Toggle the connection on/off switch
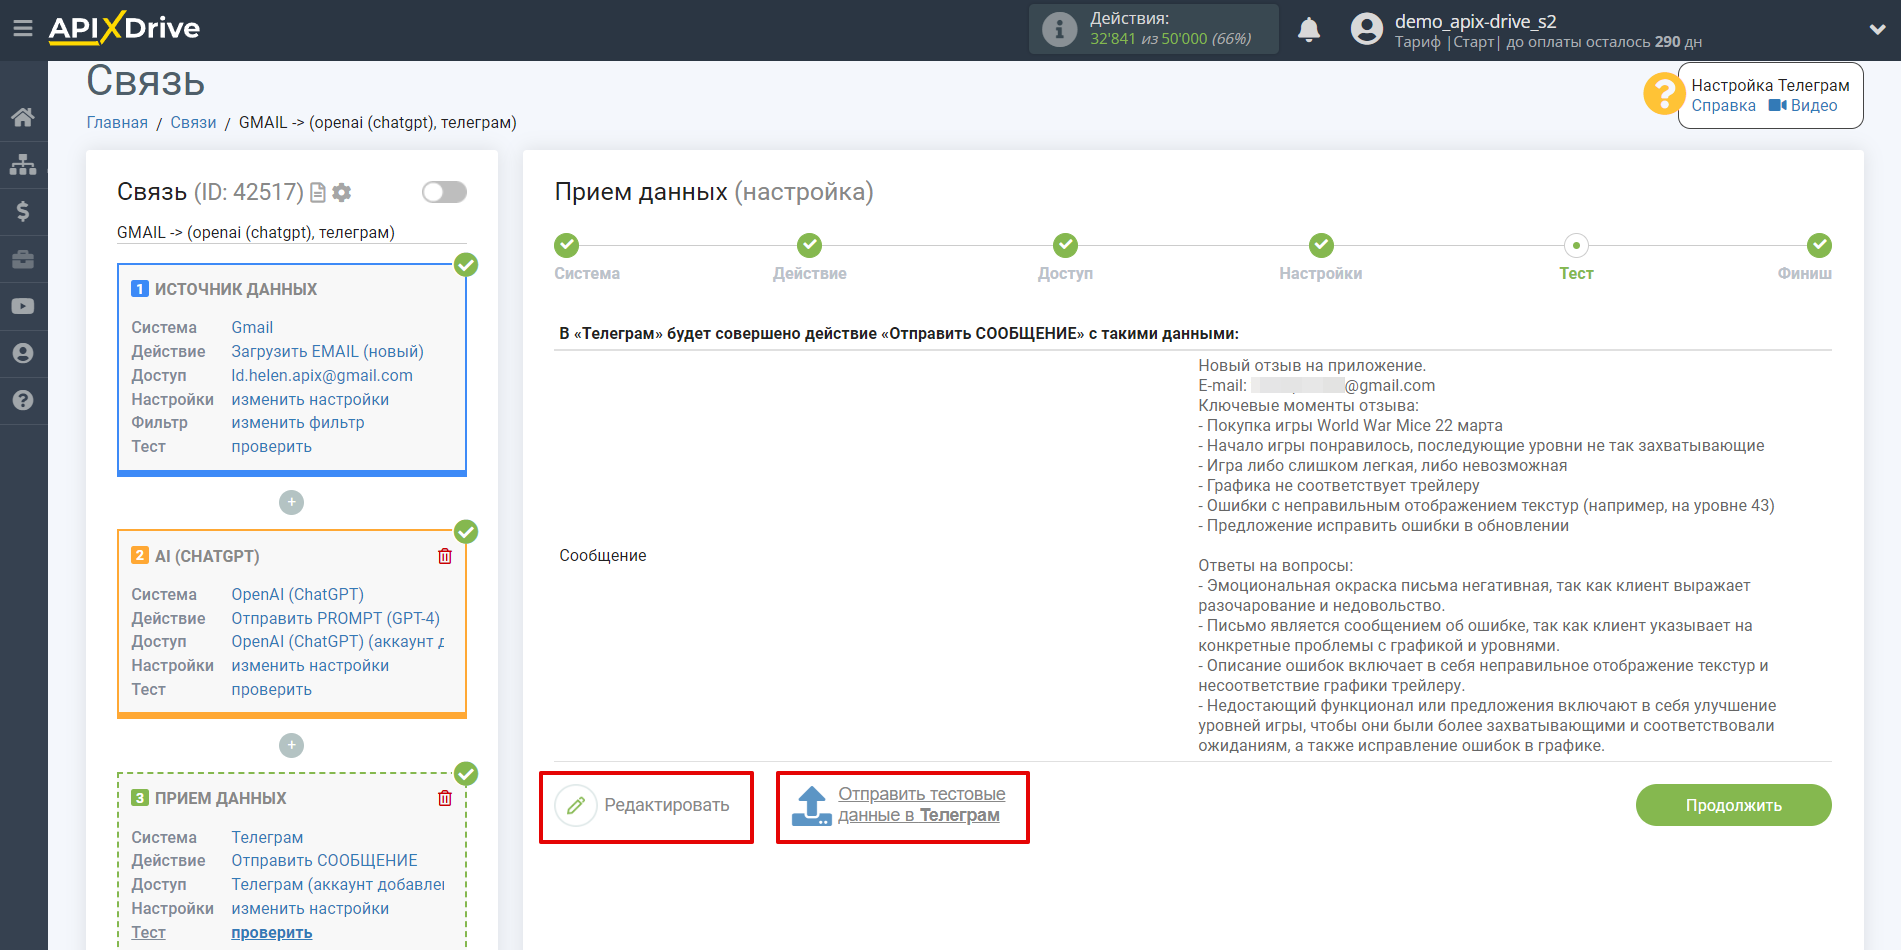This screenshot has height=950, width=1901. 444,192
